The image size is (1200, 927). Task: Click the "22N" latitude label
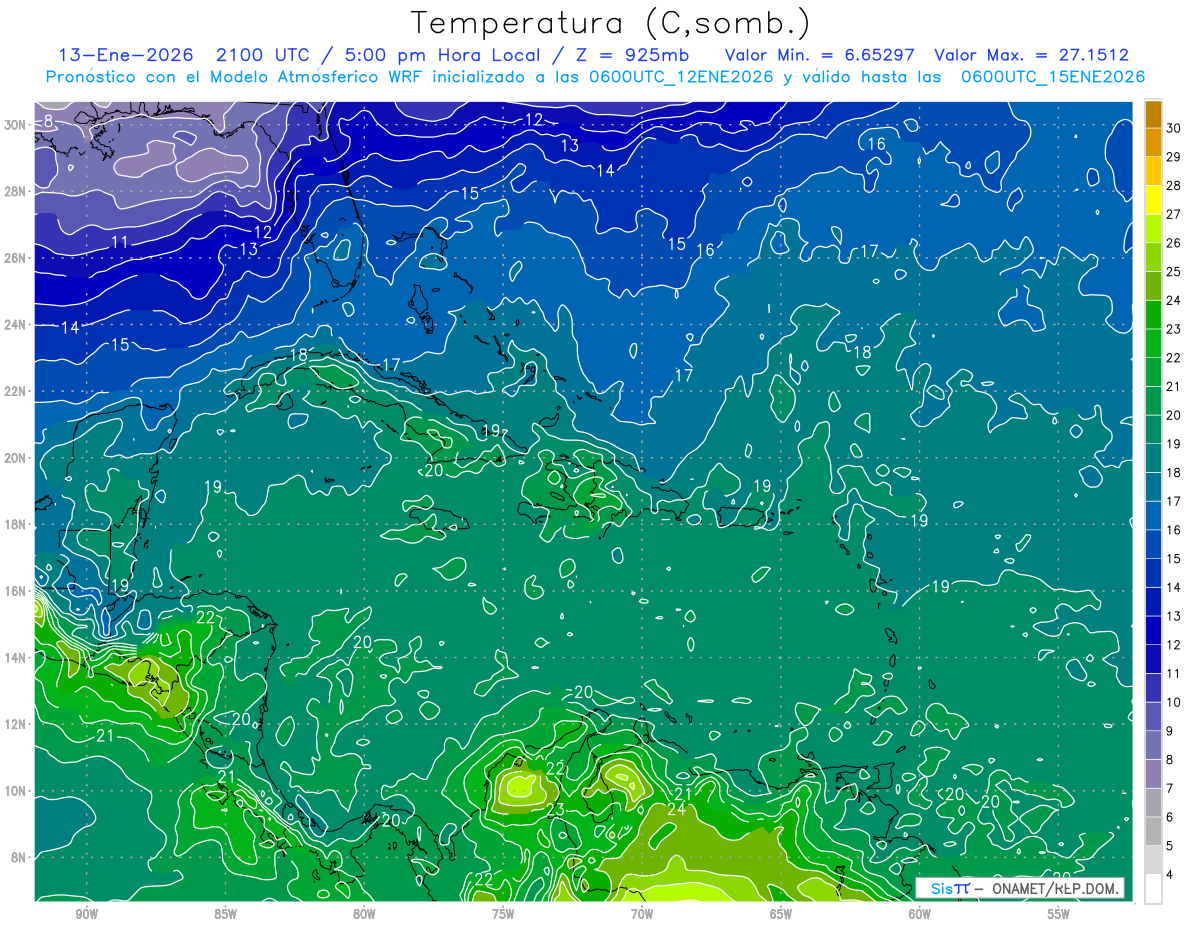point(15,391)
